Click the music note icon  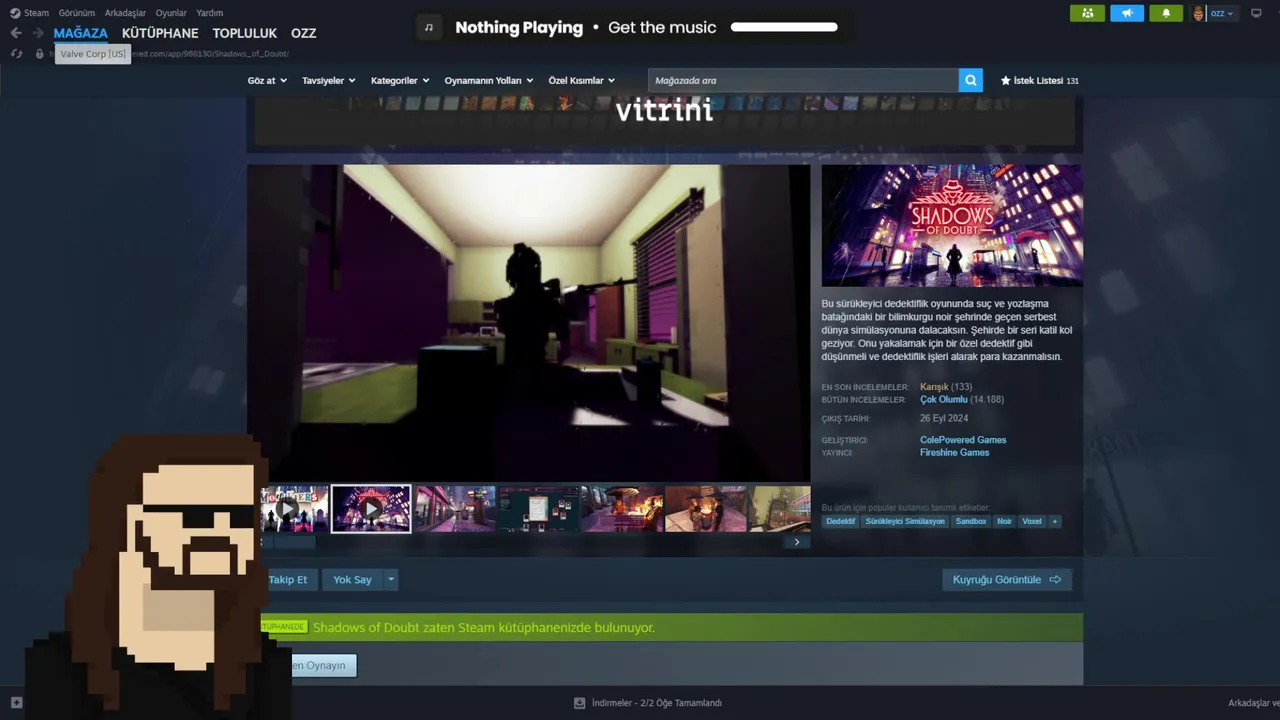[x=429, y=27]
